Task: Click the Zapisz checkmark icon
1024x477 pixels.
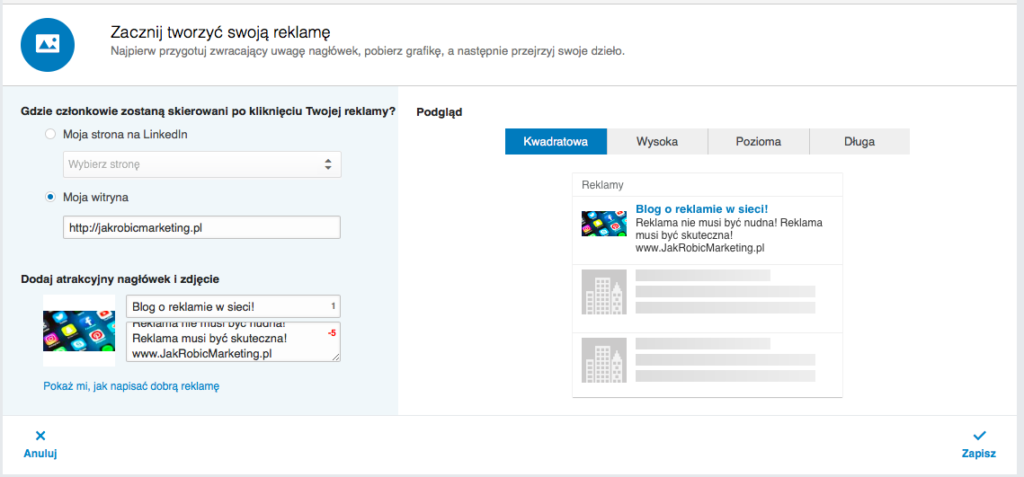Action: (x=979, y=435)
